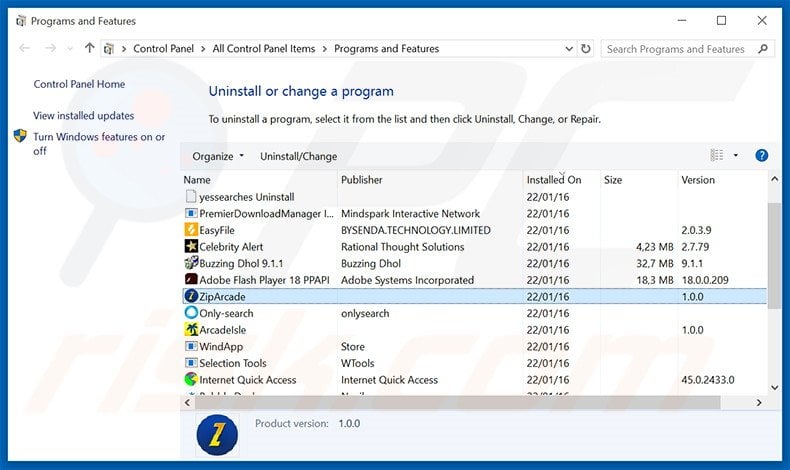Open the address bar history dropdown
Image resolution: width=790 pixels, height=470 pixels.
click(x=569, y=49)
